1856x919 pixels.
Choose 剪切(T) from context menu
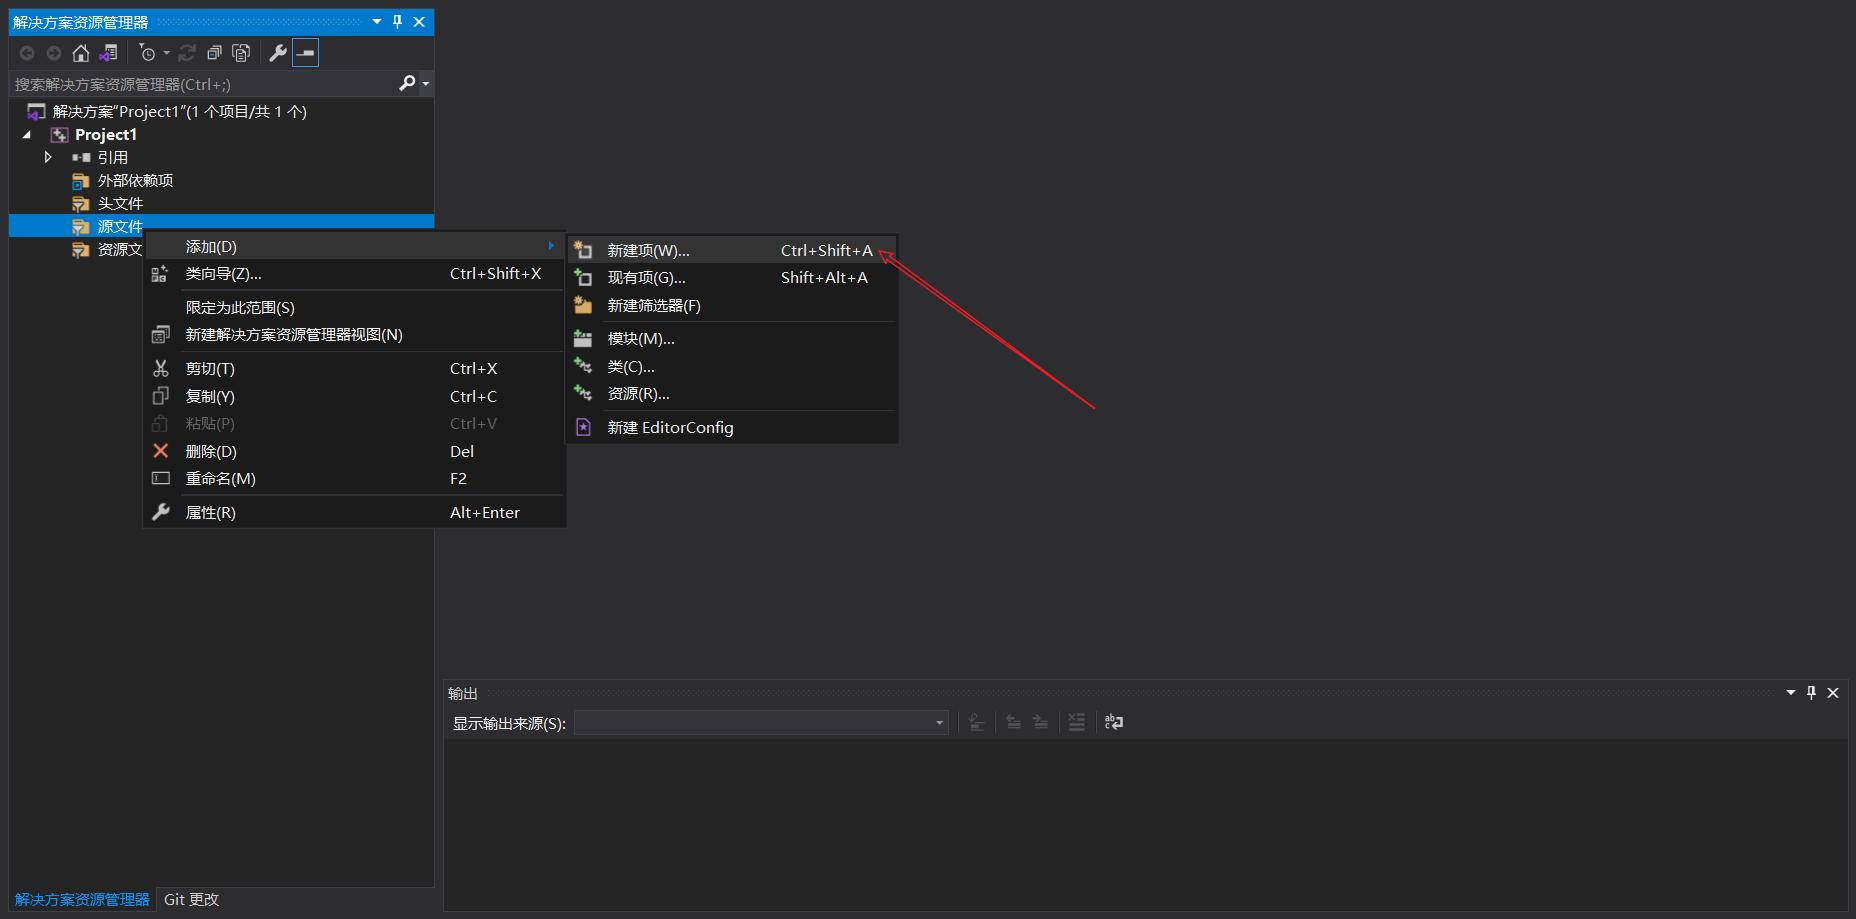(x=354, y=368)
